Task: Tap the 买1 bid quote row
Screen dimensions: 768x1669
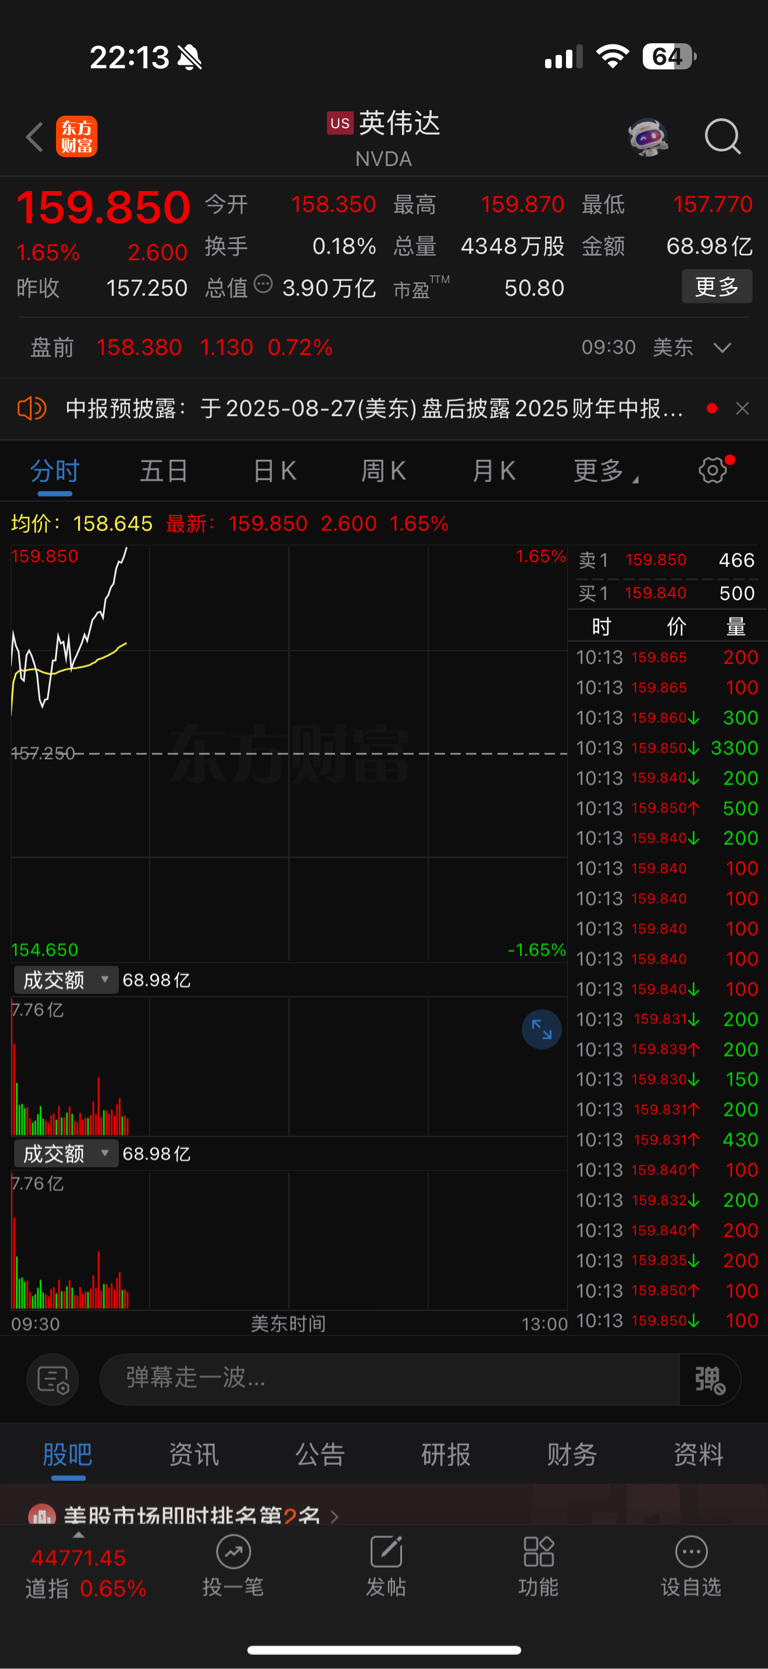Action: pos(667,593)
